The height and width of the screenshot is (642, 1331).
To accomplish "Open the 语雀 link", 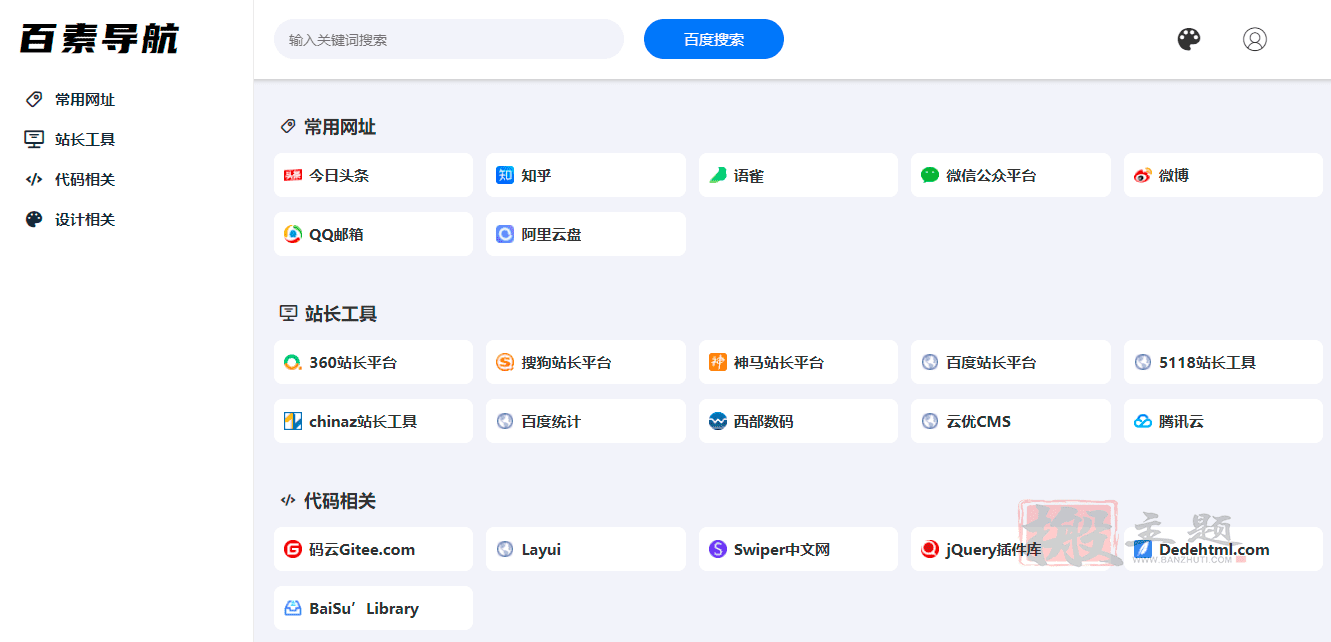I will [x=798, y=175].
